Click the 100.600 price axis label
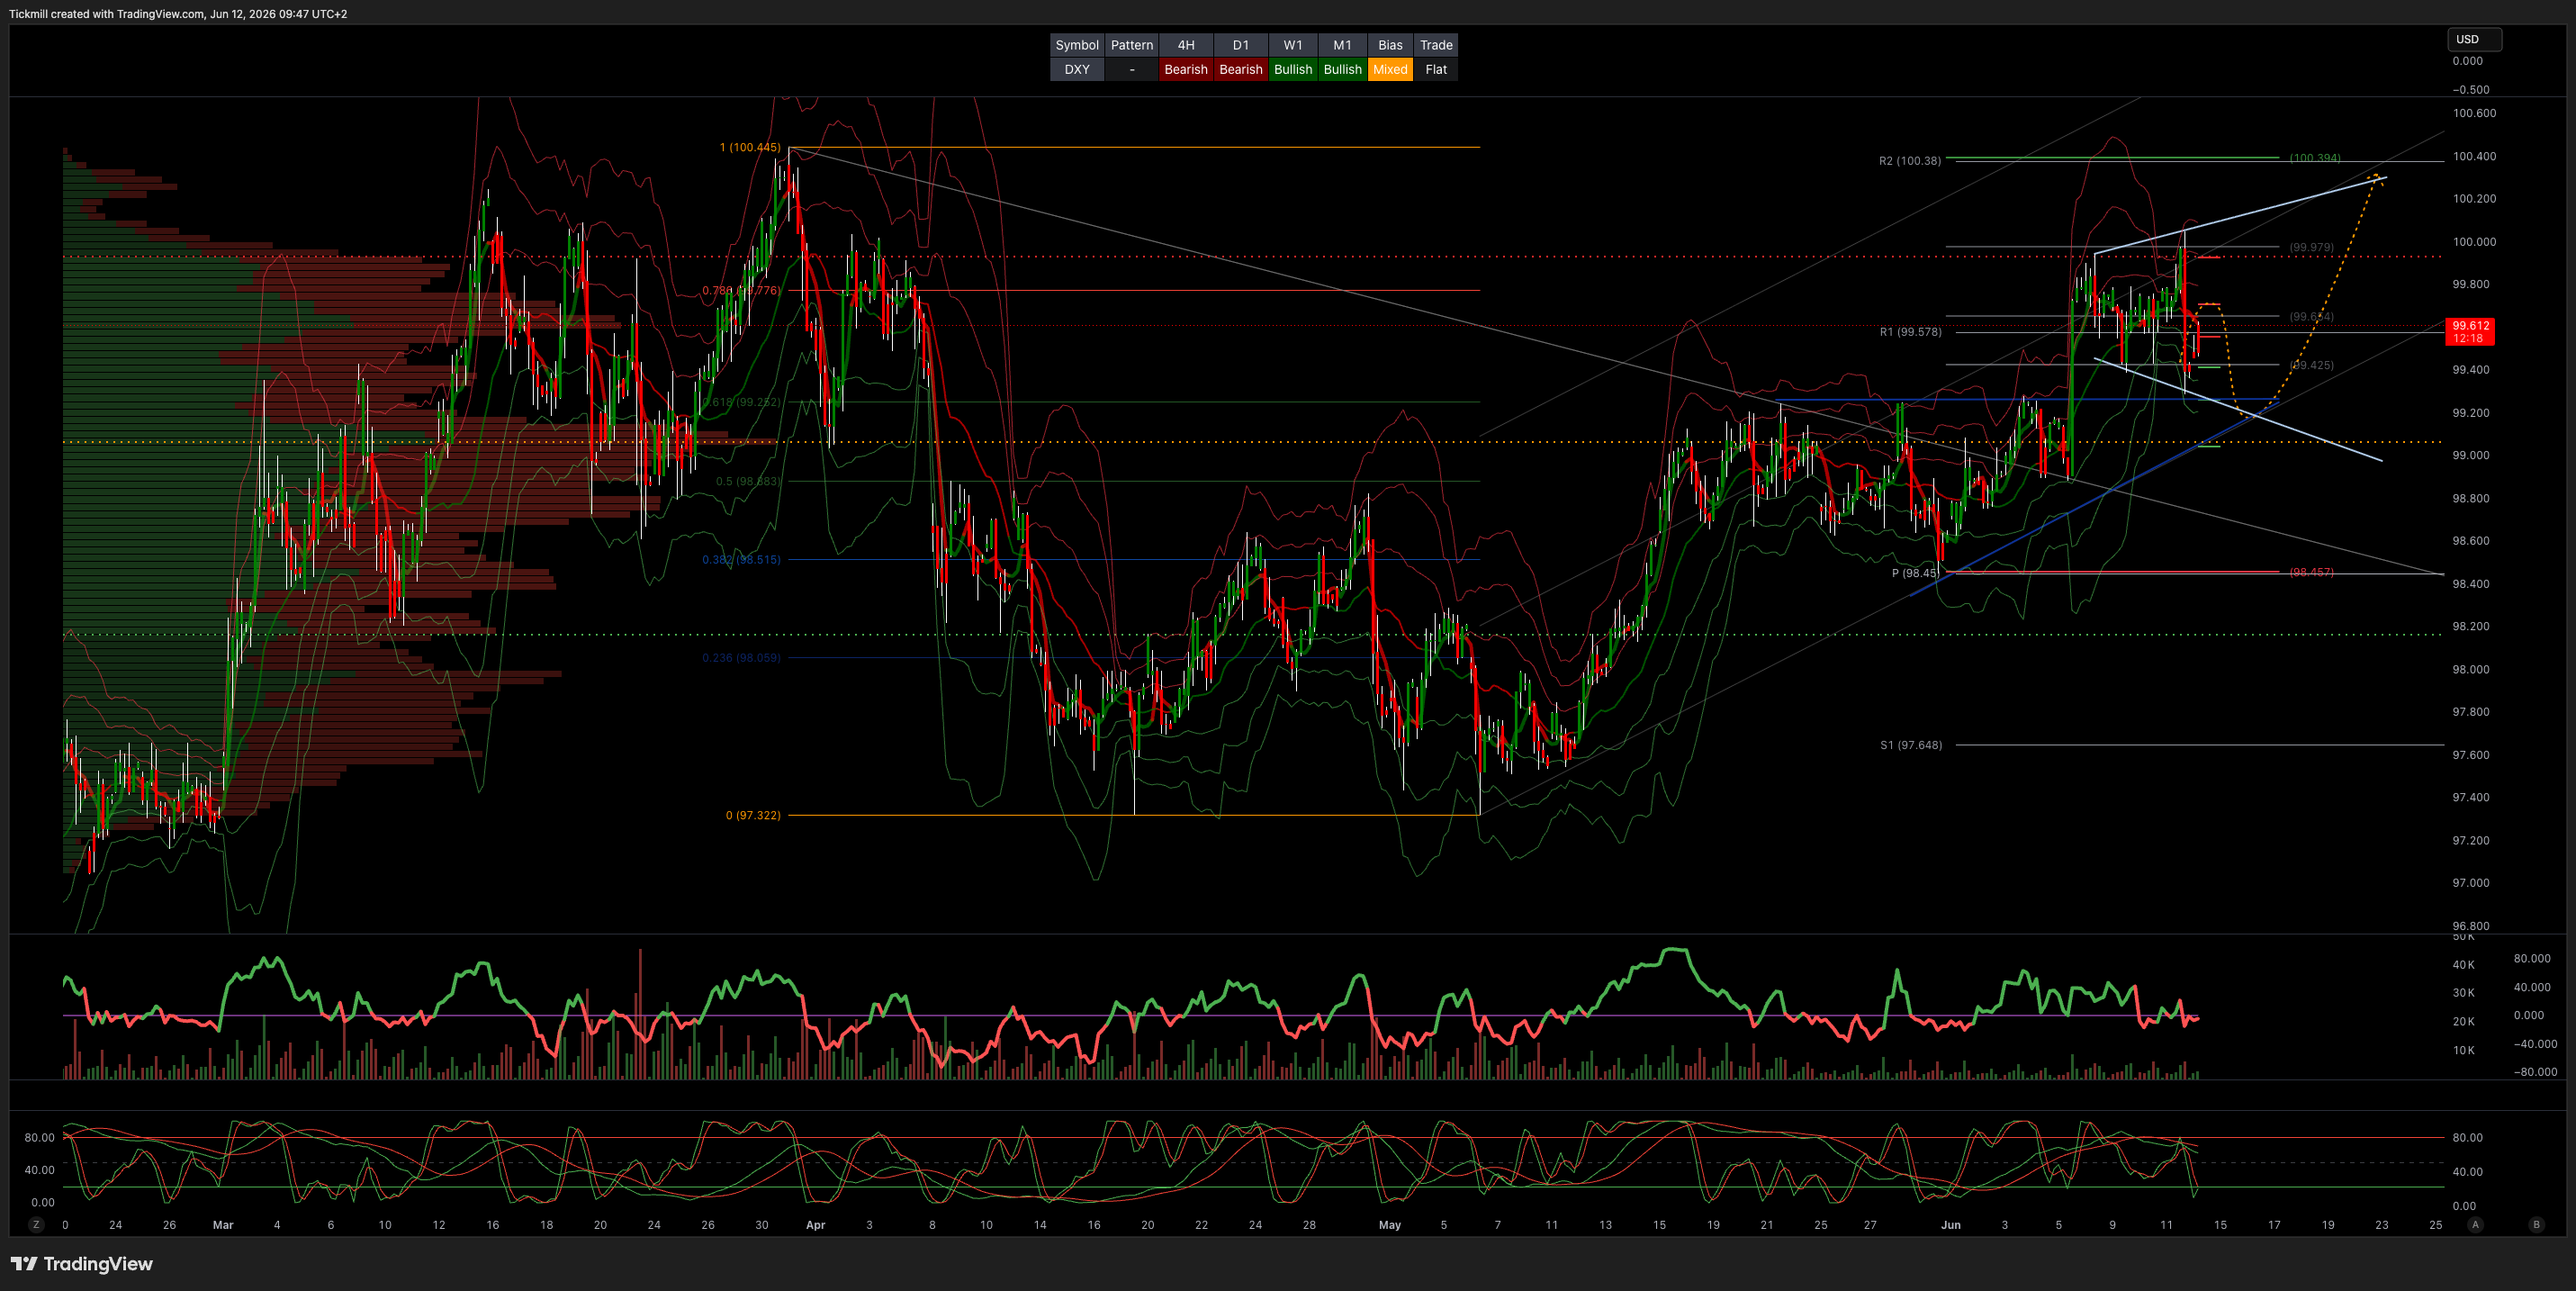 pyautogui.click(x=2474, y=113)
